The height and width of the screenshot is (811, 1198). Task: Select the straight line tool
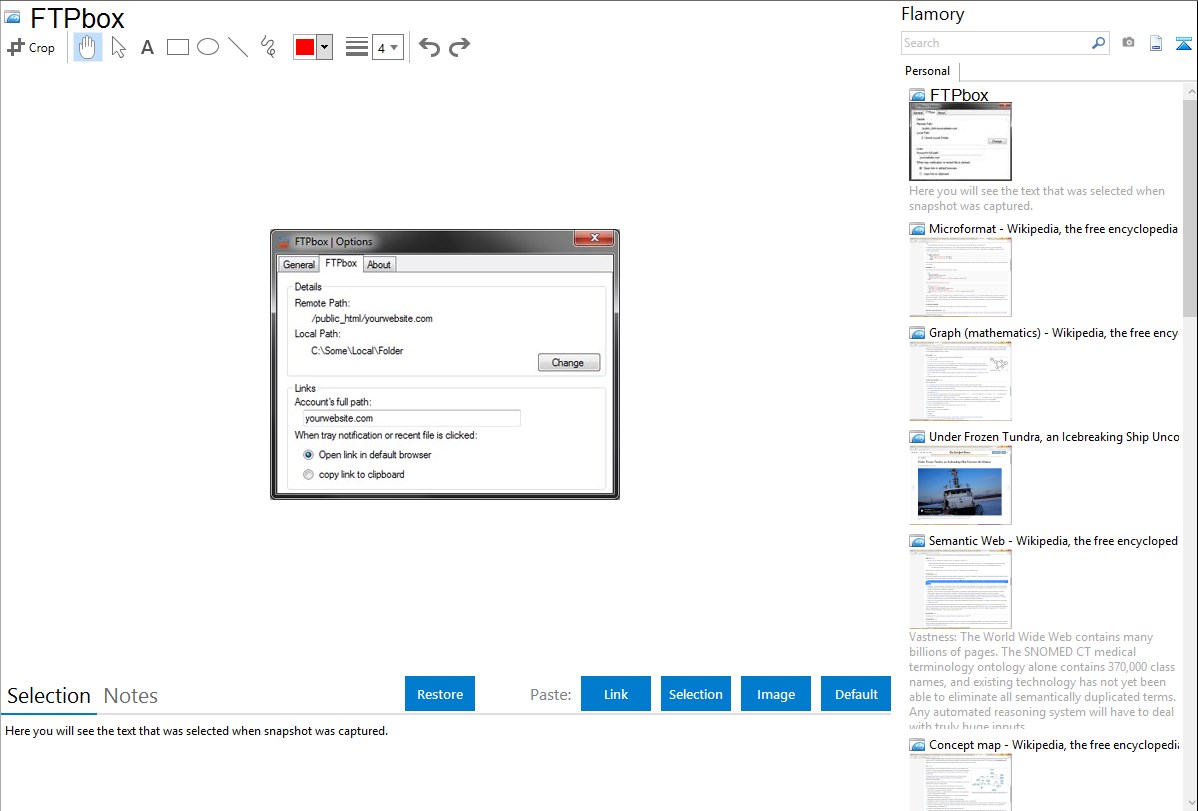click(238, 47)
